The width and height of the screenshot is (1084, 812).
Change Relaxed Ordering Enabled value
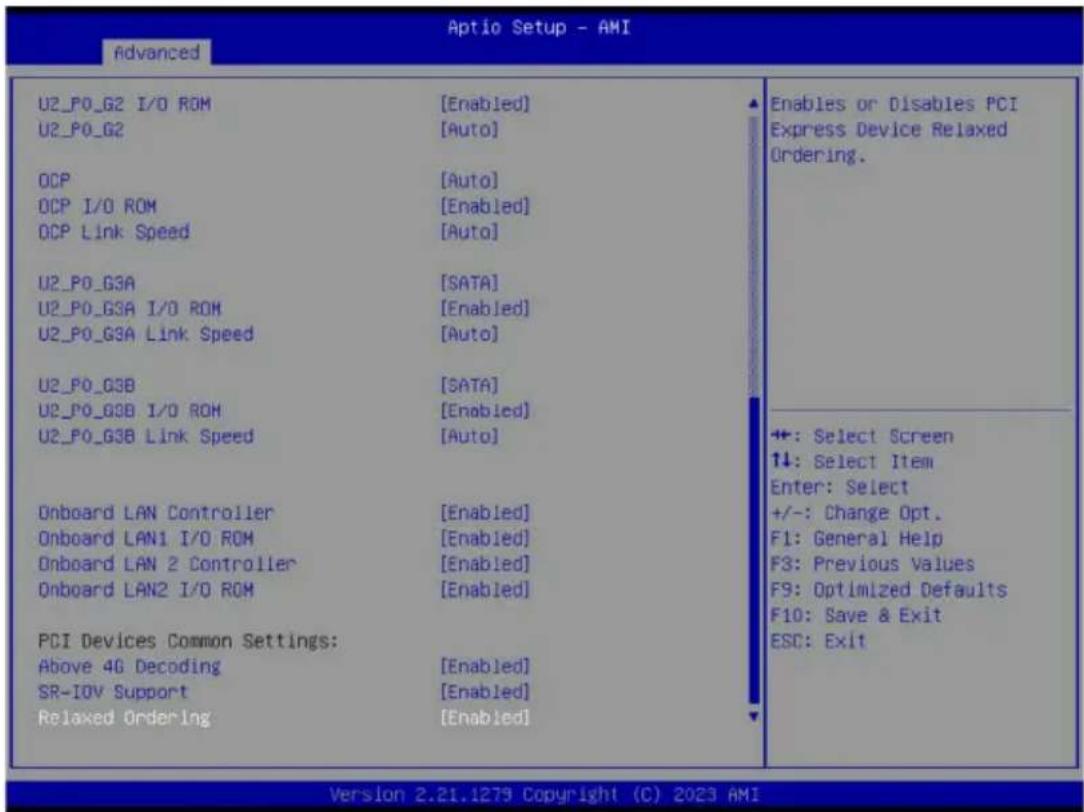[x=485, y=718]
